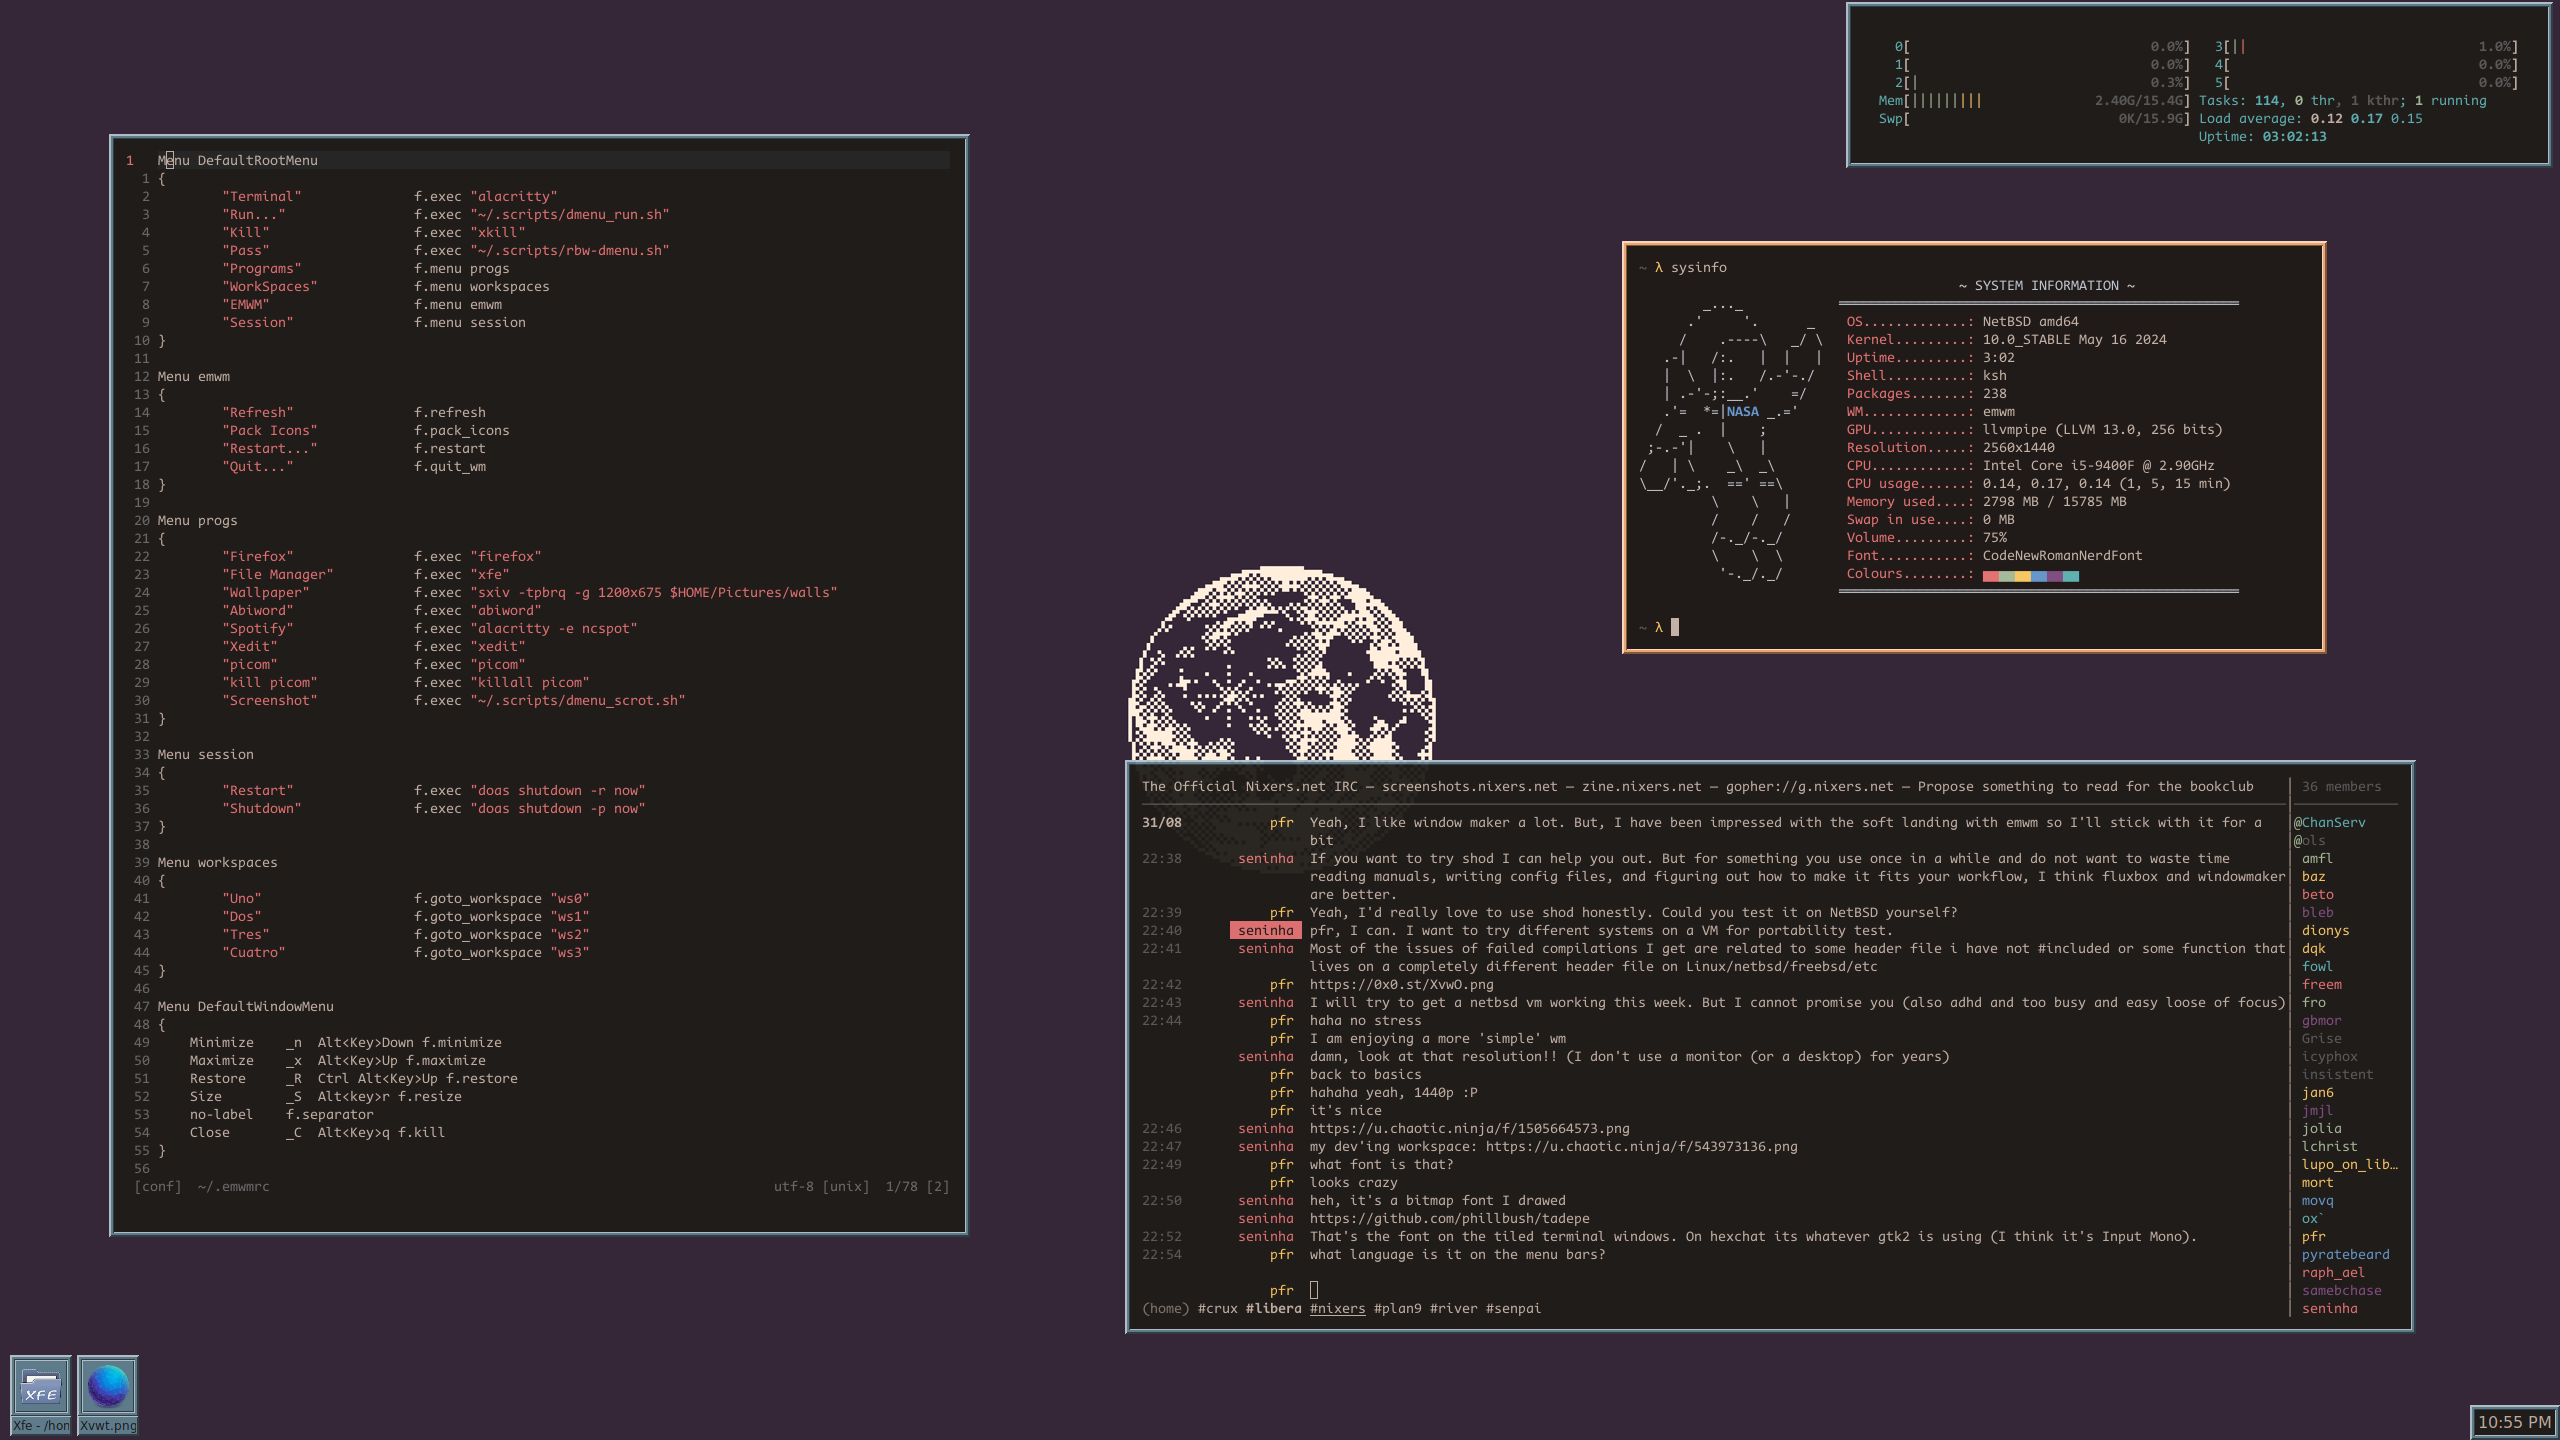Click the 10:55 PM clock widget
The height and width of the screenshot is (1440, 2560).
[2513, 1422]
